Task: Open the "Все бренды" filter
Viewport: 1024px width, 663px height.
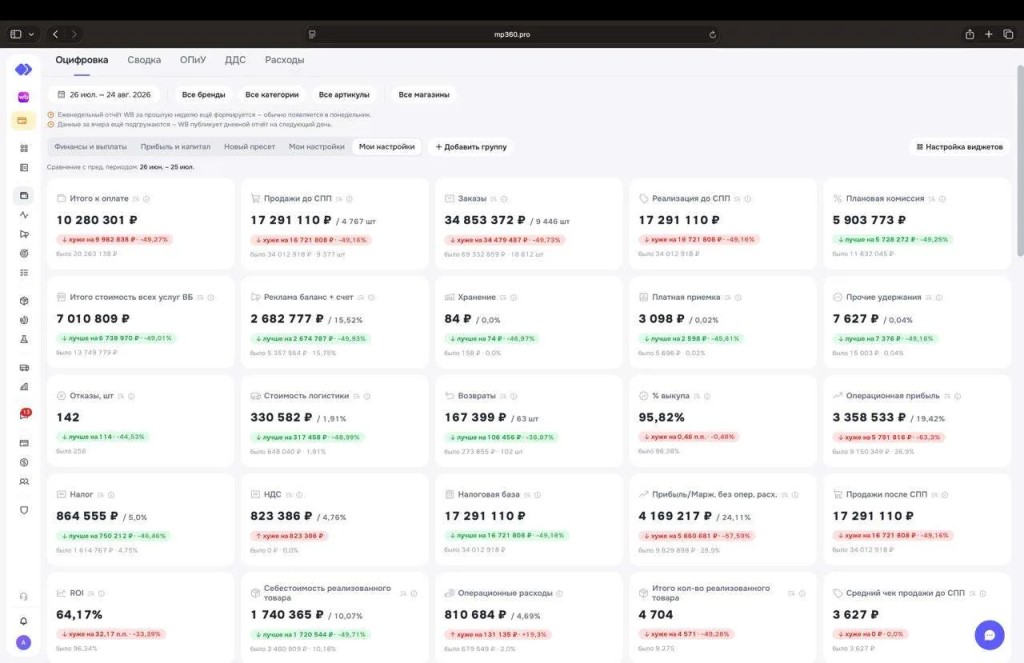Action: tap(204, 95)
